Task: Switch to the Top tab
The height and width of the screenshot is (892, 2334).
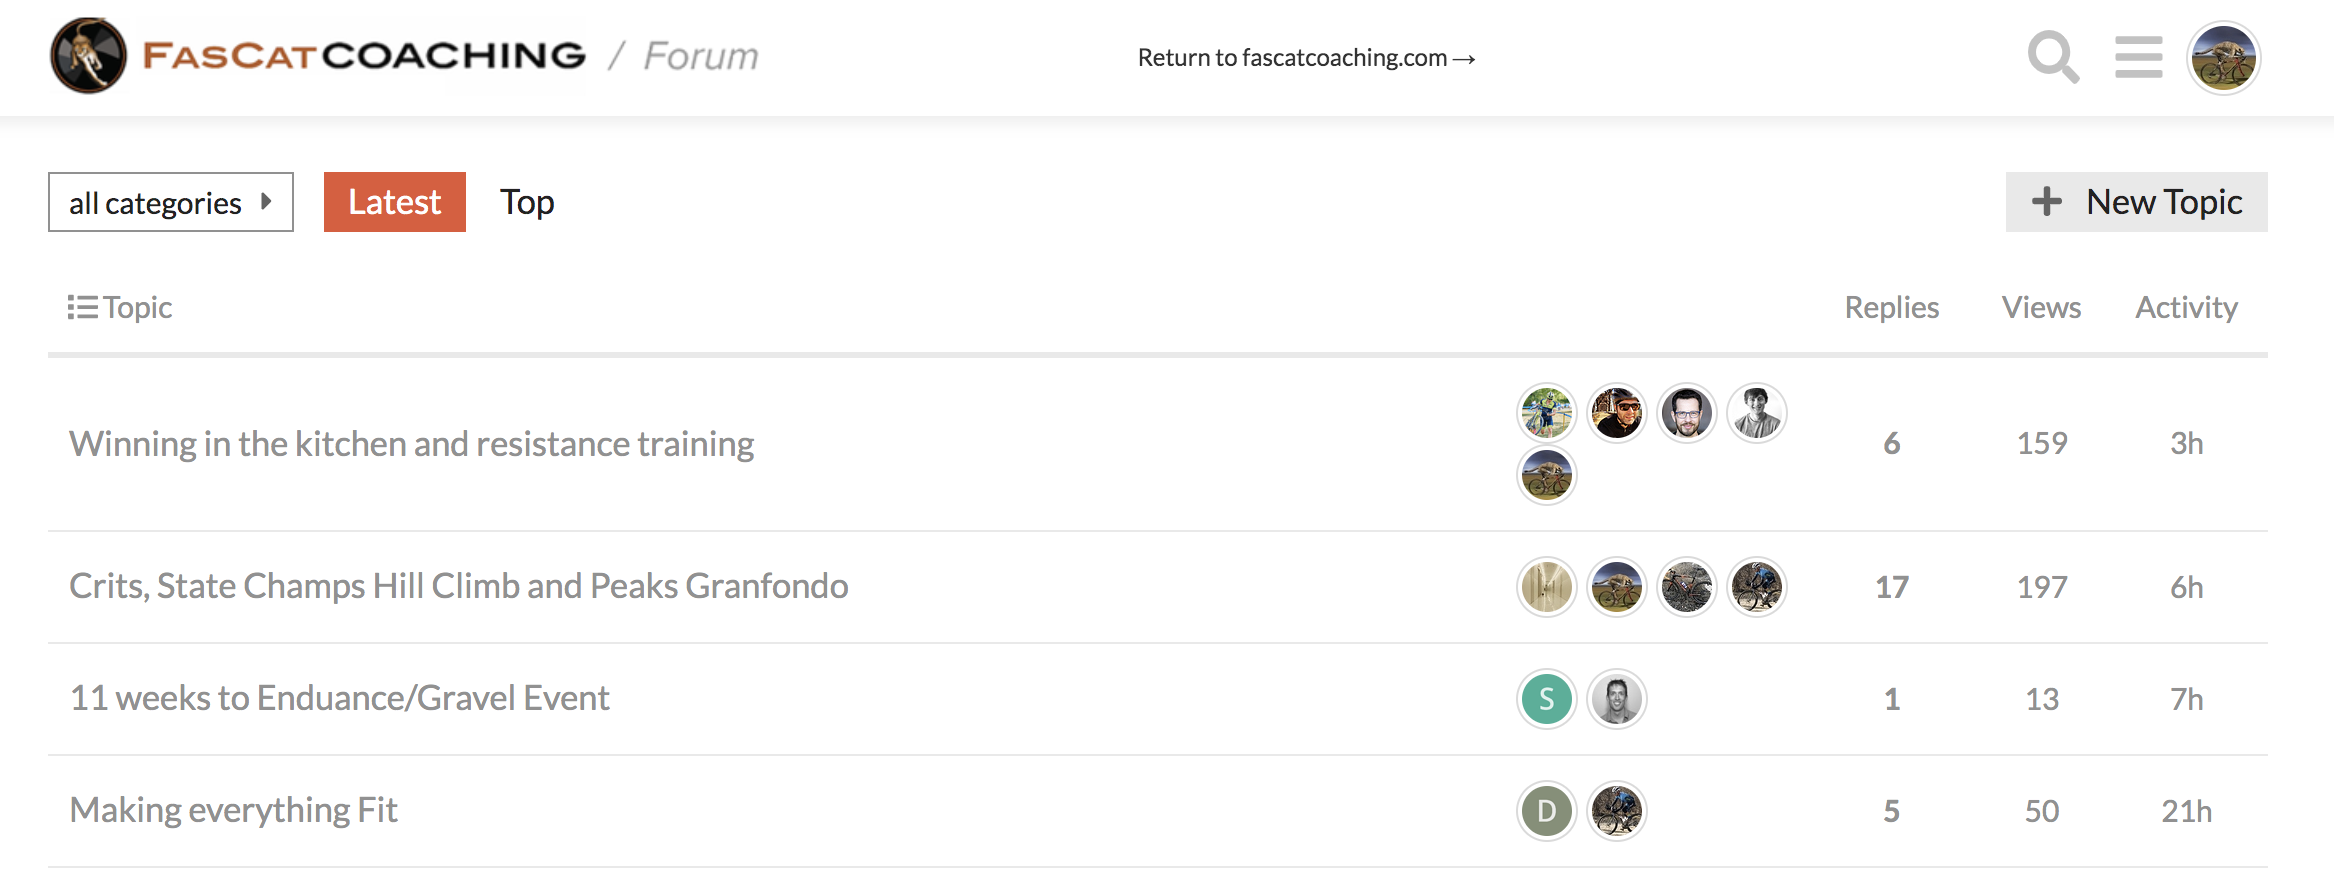Action: [x=527, y=202]
